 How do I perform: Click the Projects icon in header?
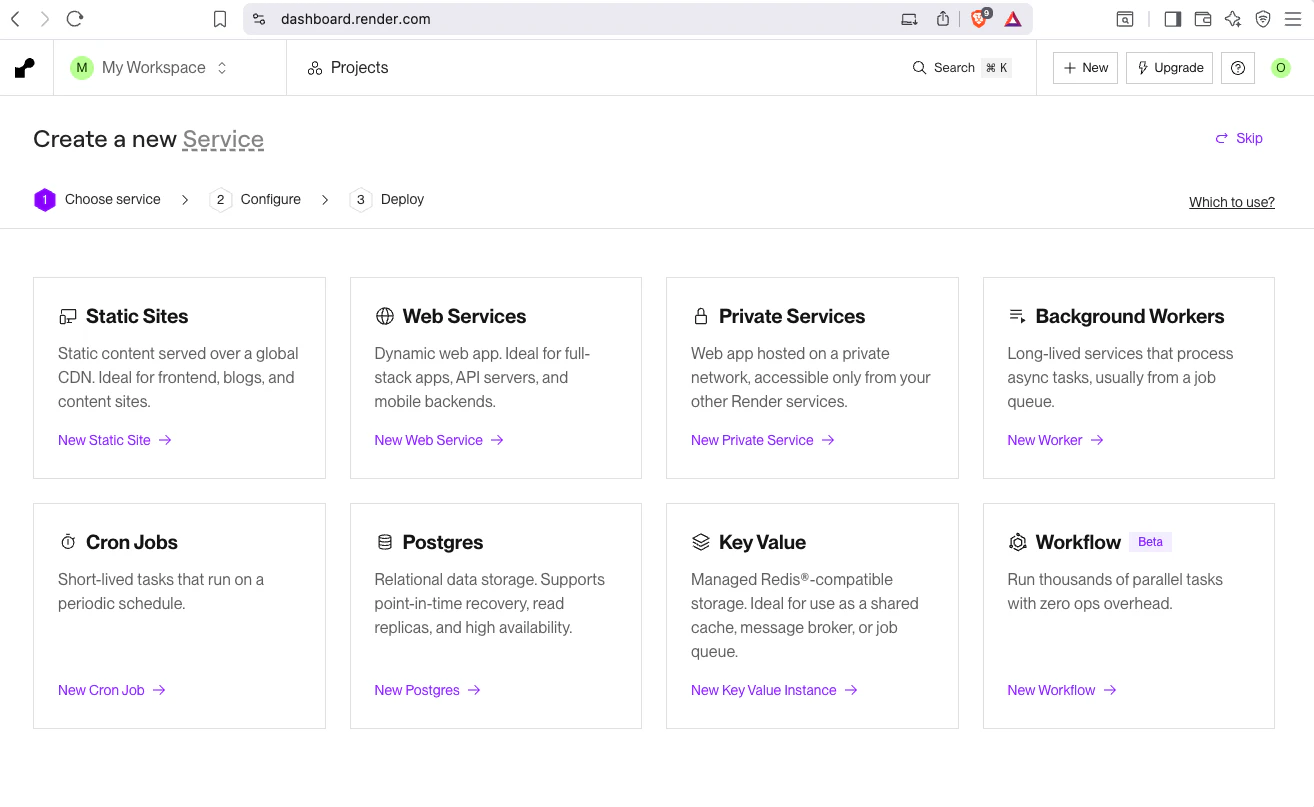315,68
